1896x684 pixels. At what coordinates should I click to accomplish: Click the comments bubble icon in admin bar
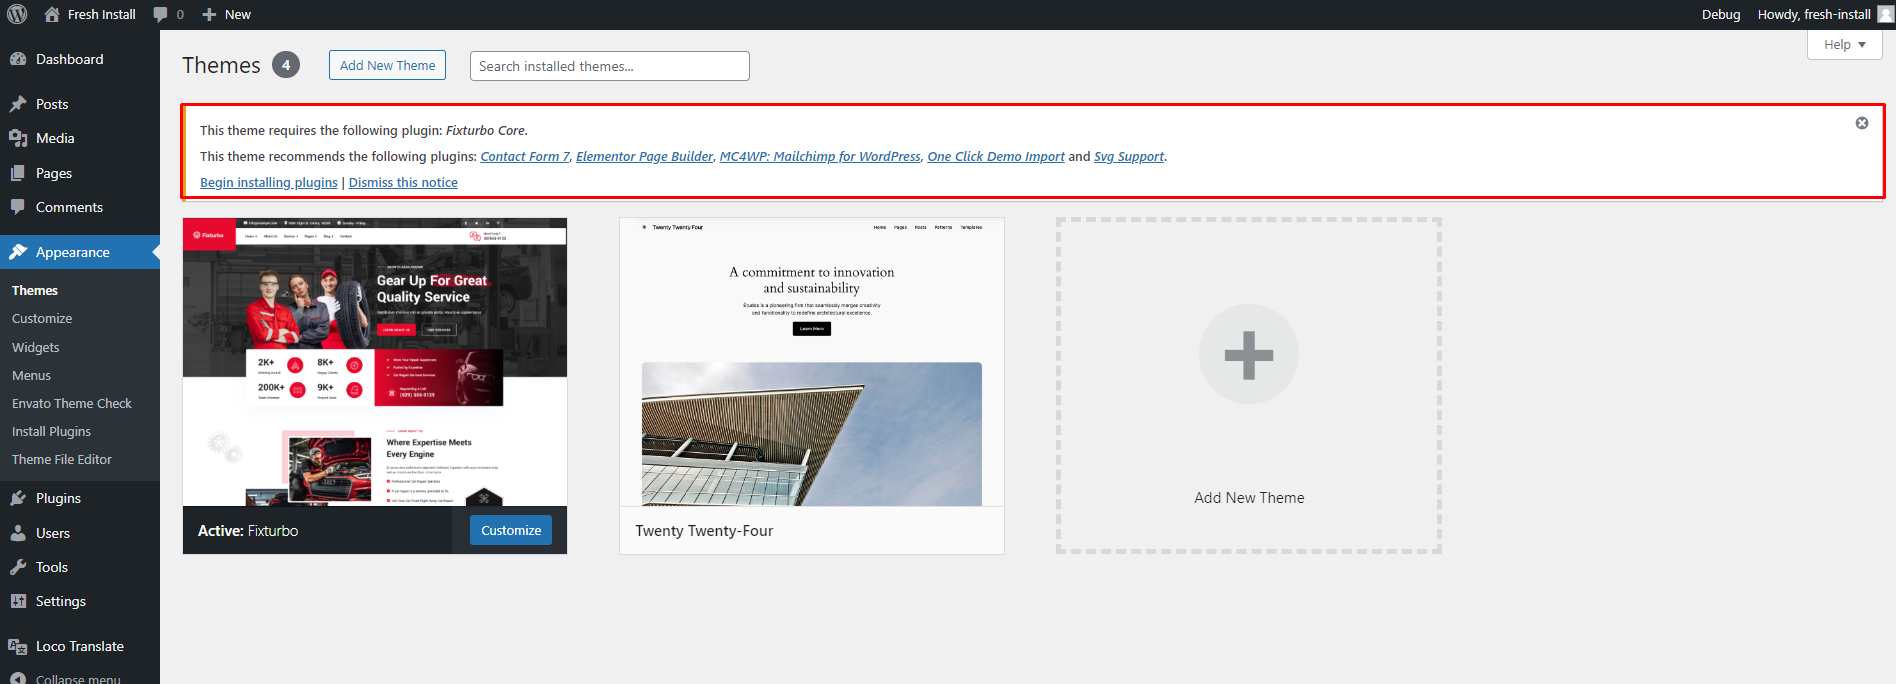point(160,14)
